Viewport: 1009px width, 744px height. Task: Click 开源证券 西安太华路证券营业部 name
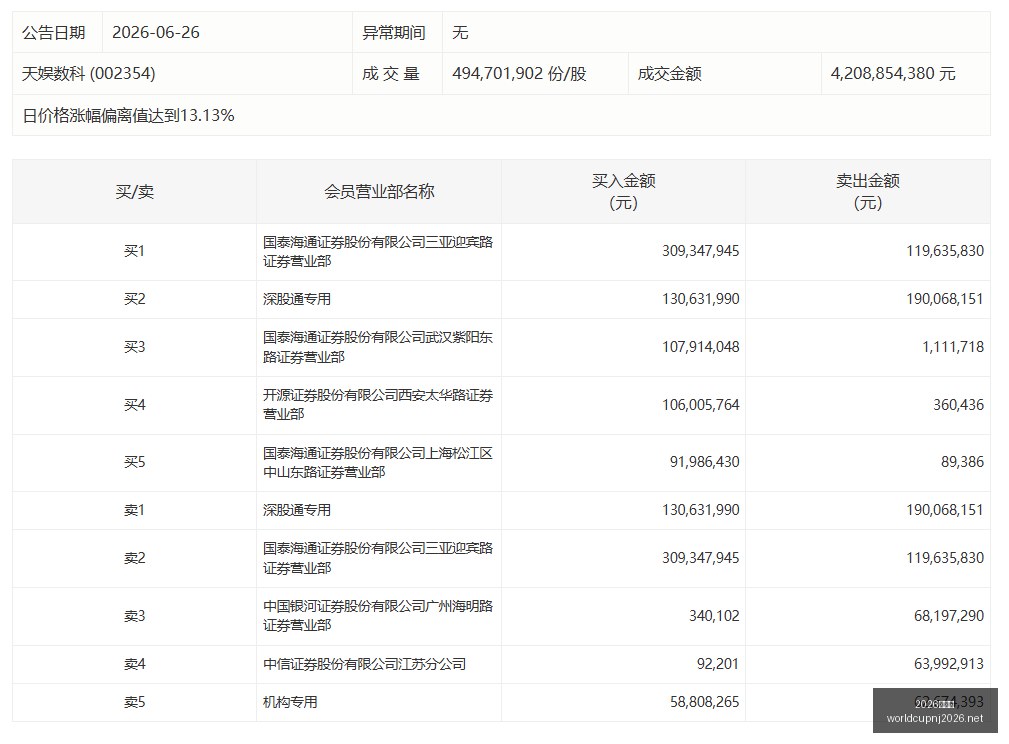tap(378, 405)
